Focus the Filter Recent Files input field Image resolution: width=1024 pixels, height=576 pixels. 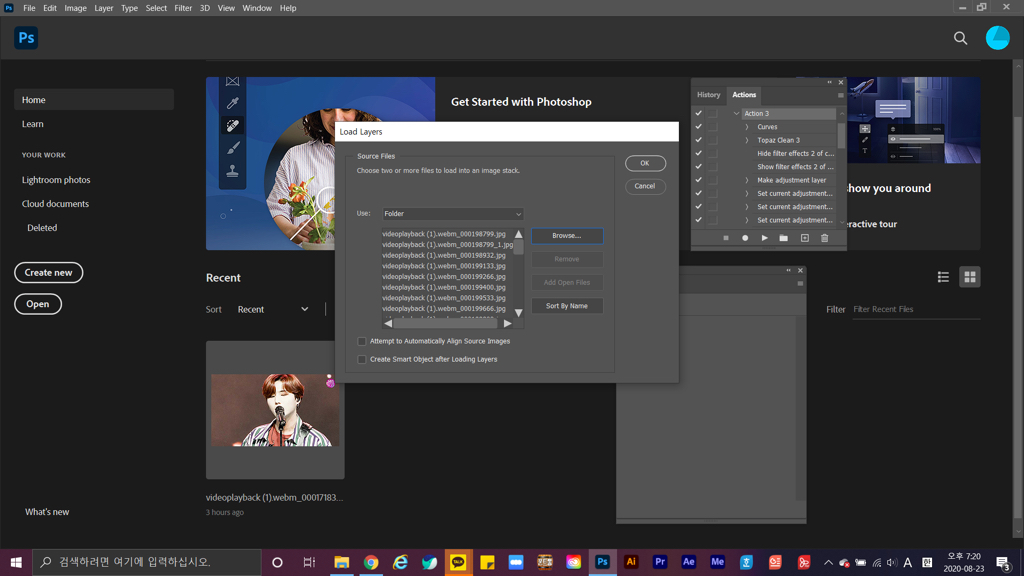click(916, 310)
